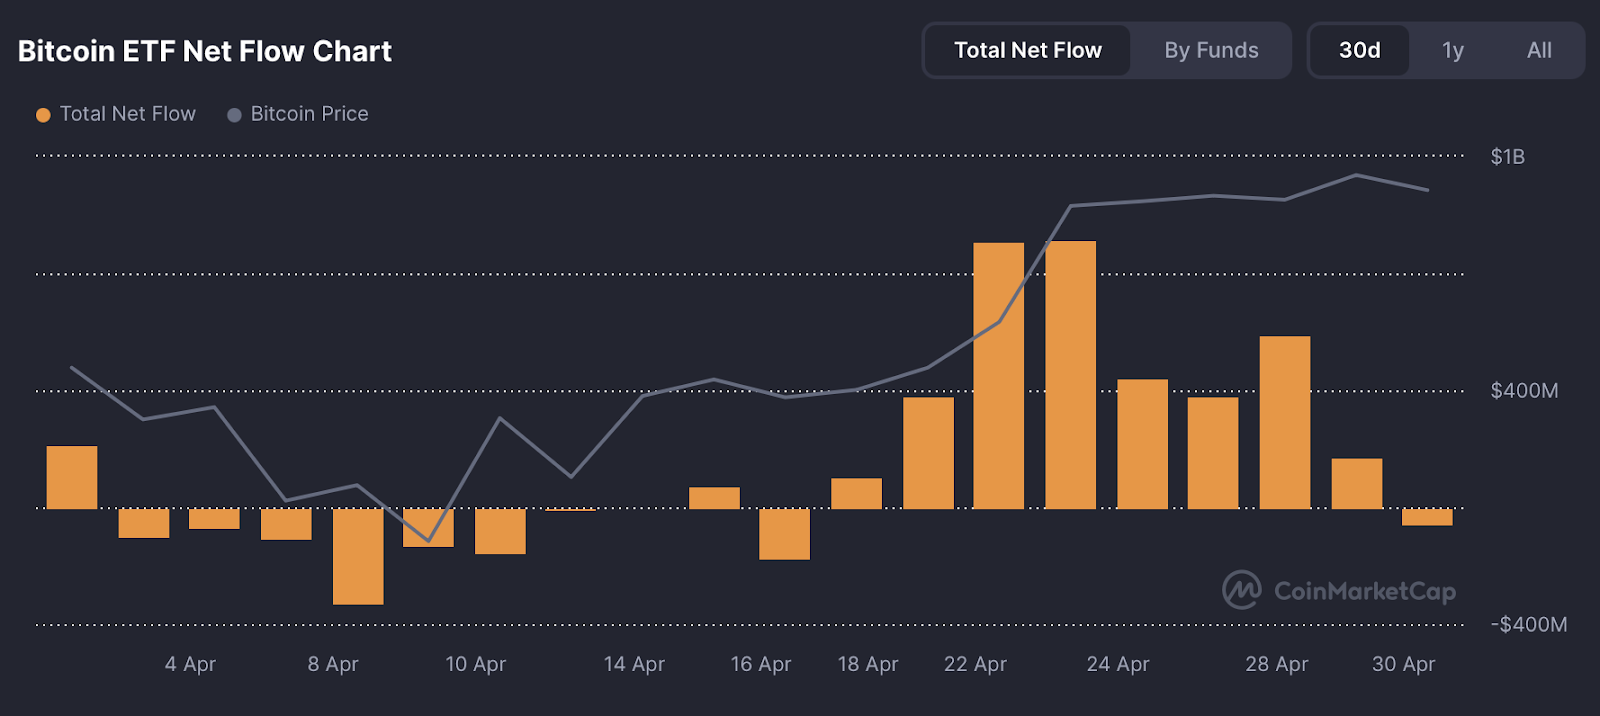This screenshot has height=716, width=1600.
Task: Show All time range data
Action: click(x=1539, y=50)
